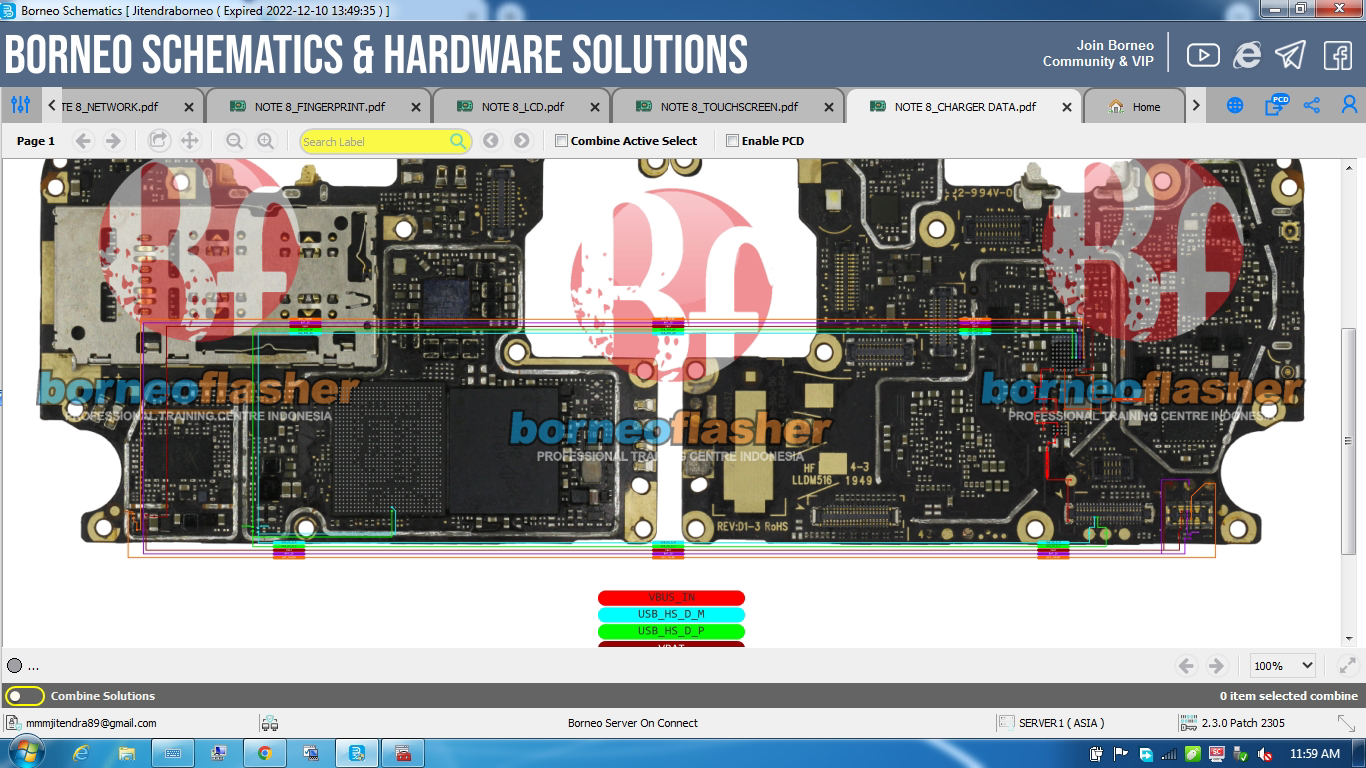
Task: Switch to NOTE 8_LCD.pdf tab
Action: tap(522, 107)
